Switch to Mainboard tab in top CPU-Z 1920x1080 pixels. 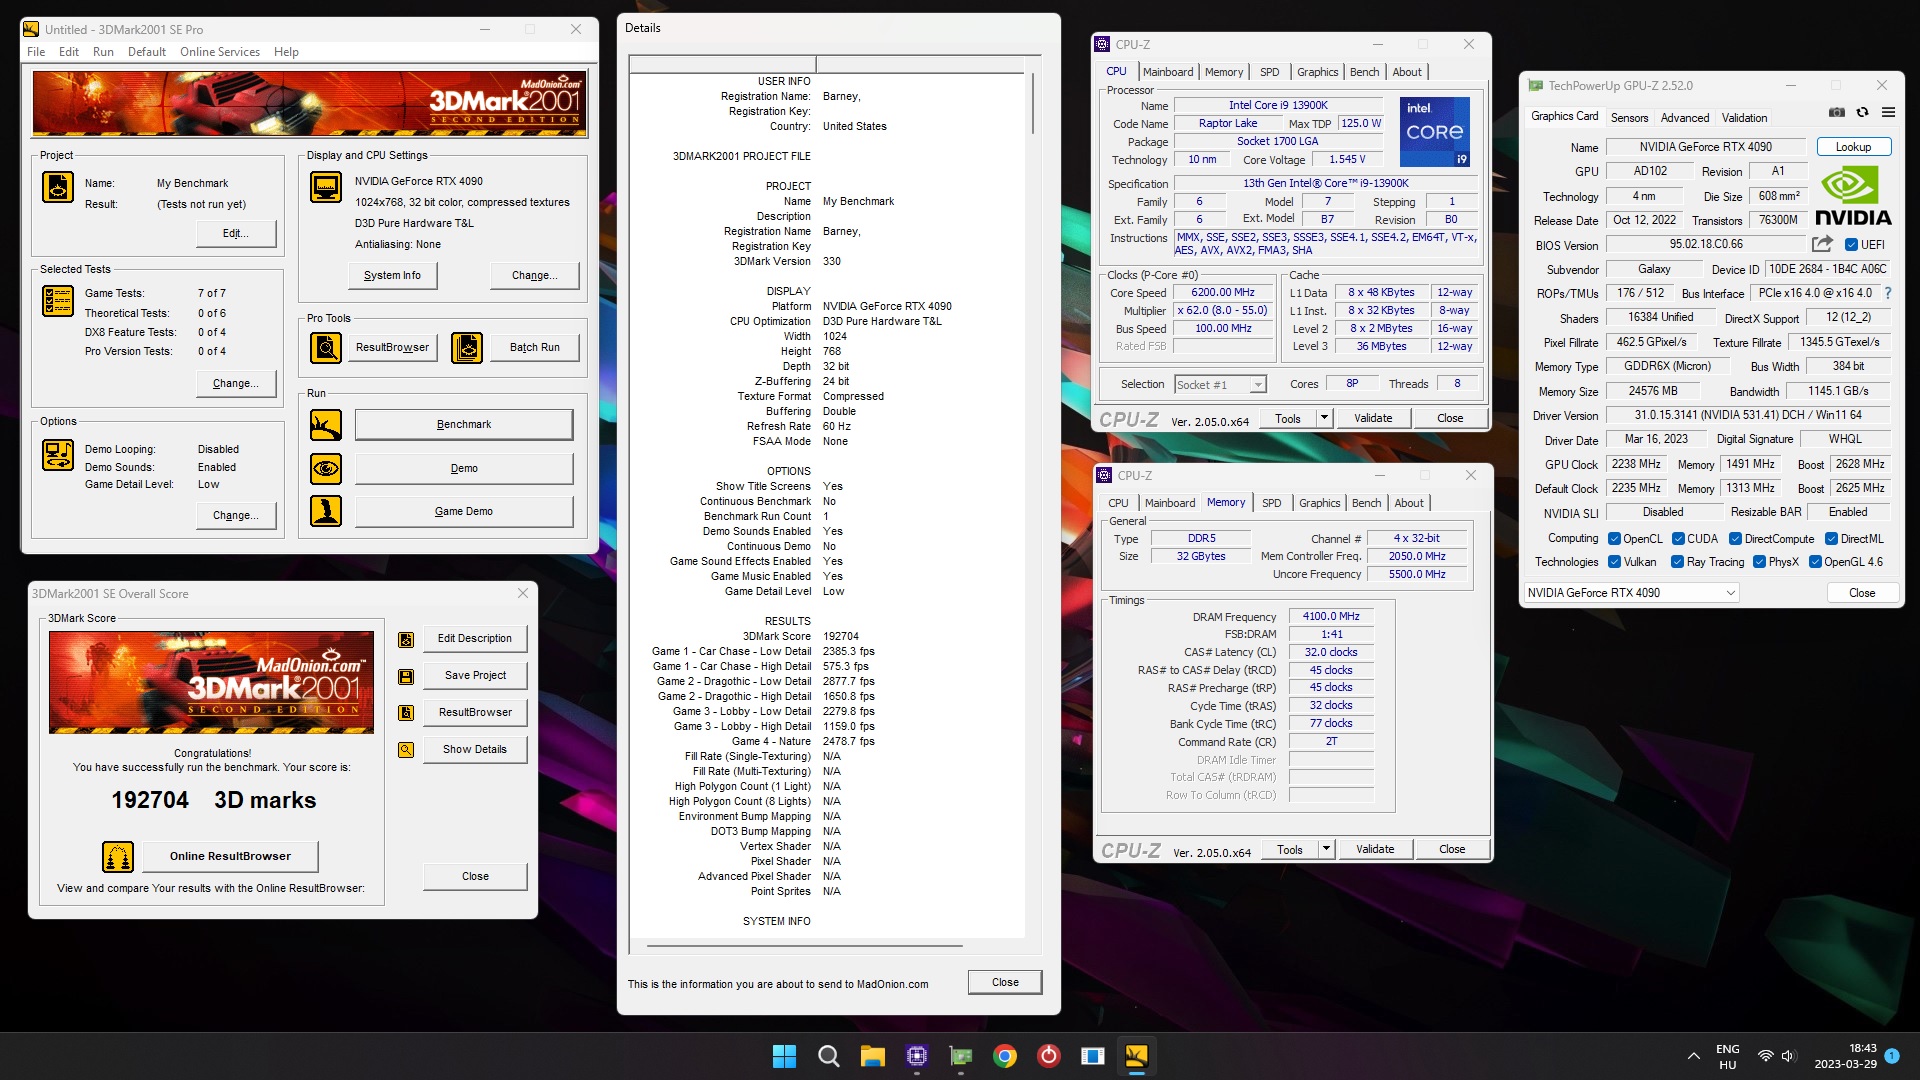point(1168,72)
